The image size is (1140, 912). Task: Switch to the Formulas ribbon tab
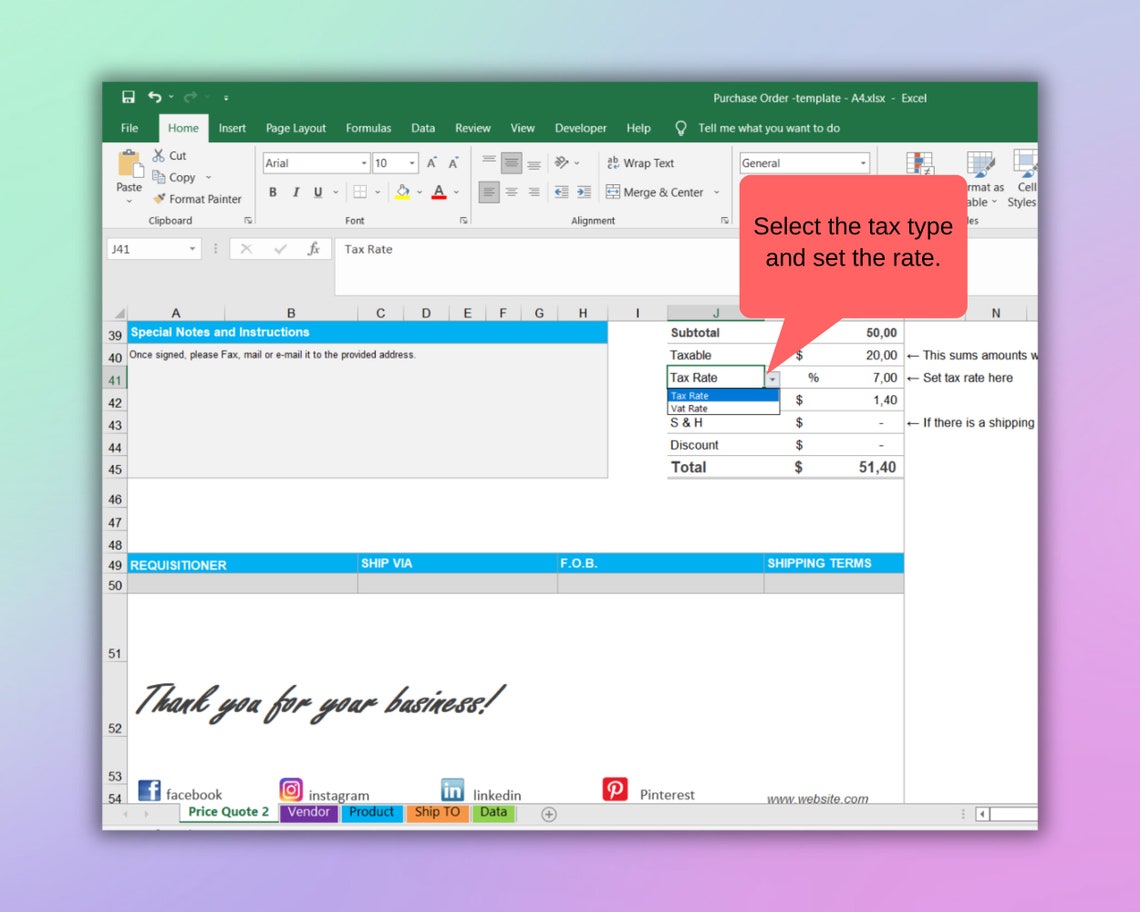[x=368, y=128]
